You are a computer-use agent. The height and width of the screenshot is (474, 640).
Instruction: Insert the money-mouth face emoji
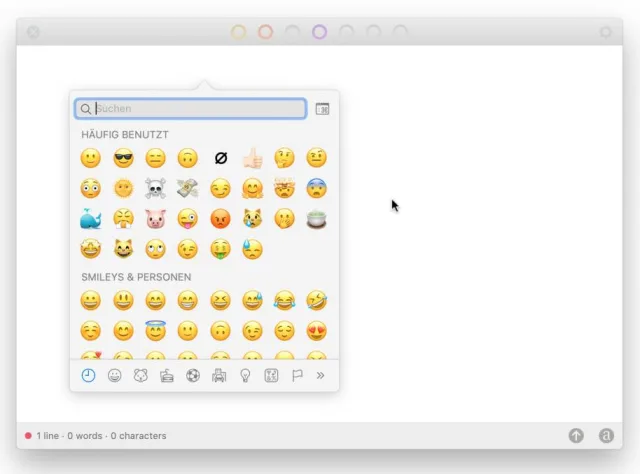click(221, 249)
